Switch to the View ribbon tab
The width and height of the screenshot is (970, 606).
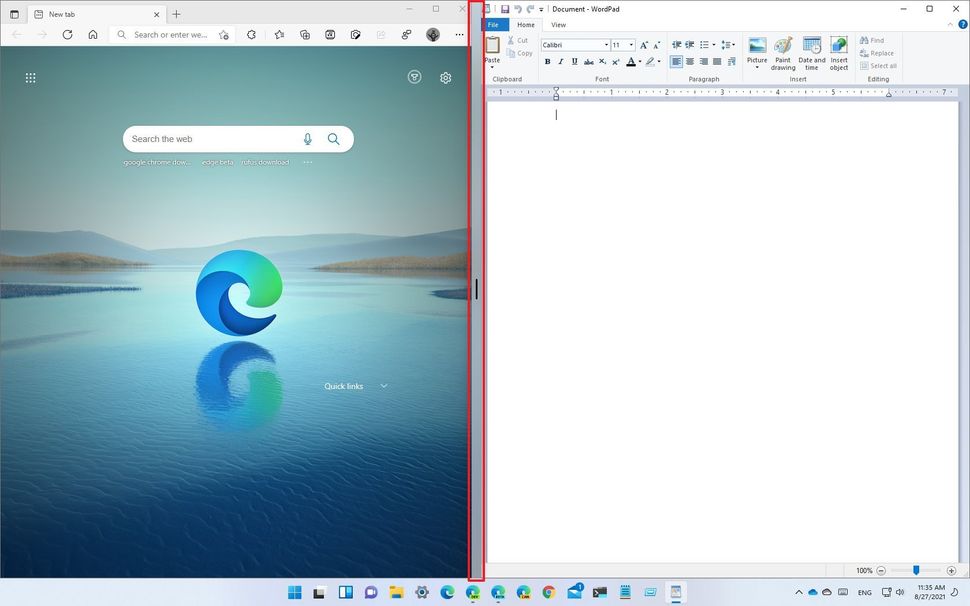pyautogui.click(x=558, y=25)
